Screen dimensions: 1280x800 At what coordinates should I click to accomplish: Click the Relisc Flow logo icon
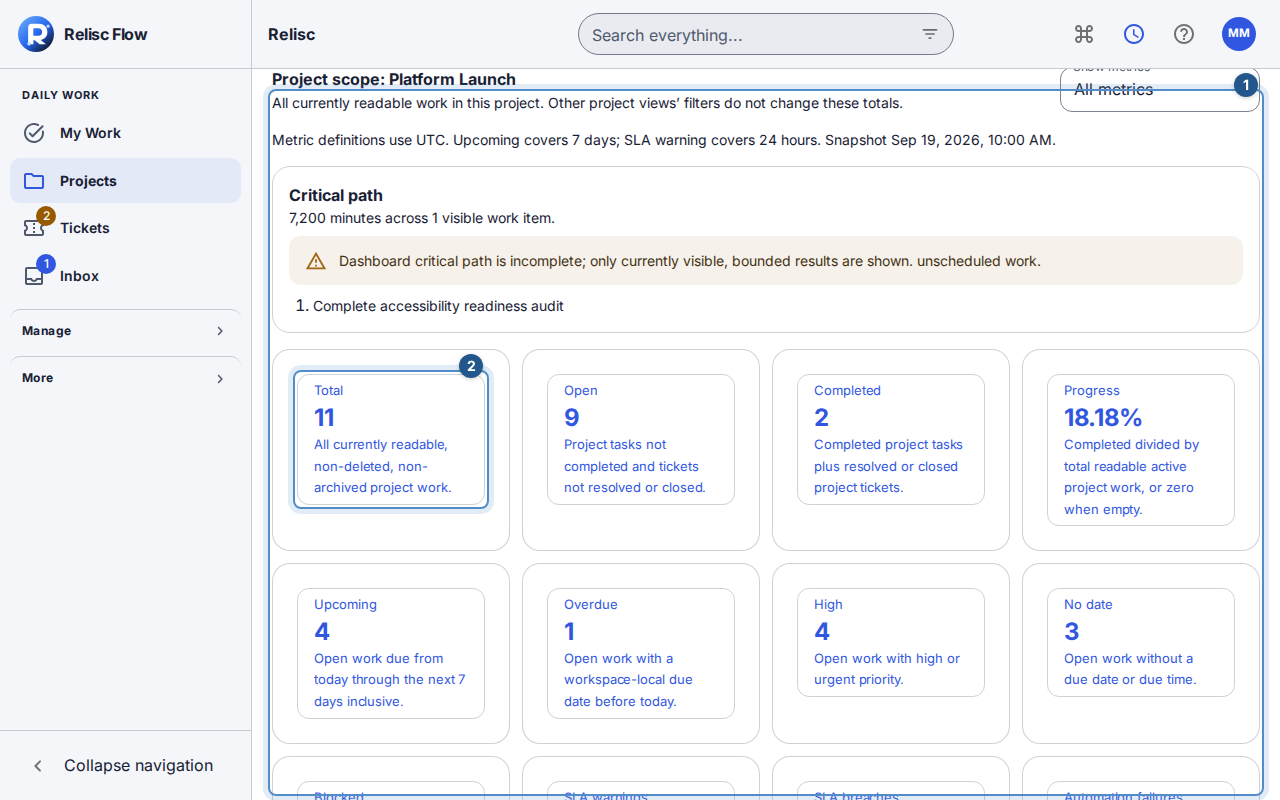35,34
